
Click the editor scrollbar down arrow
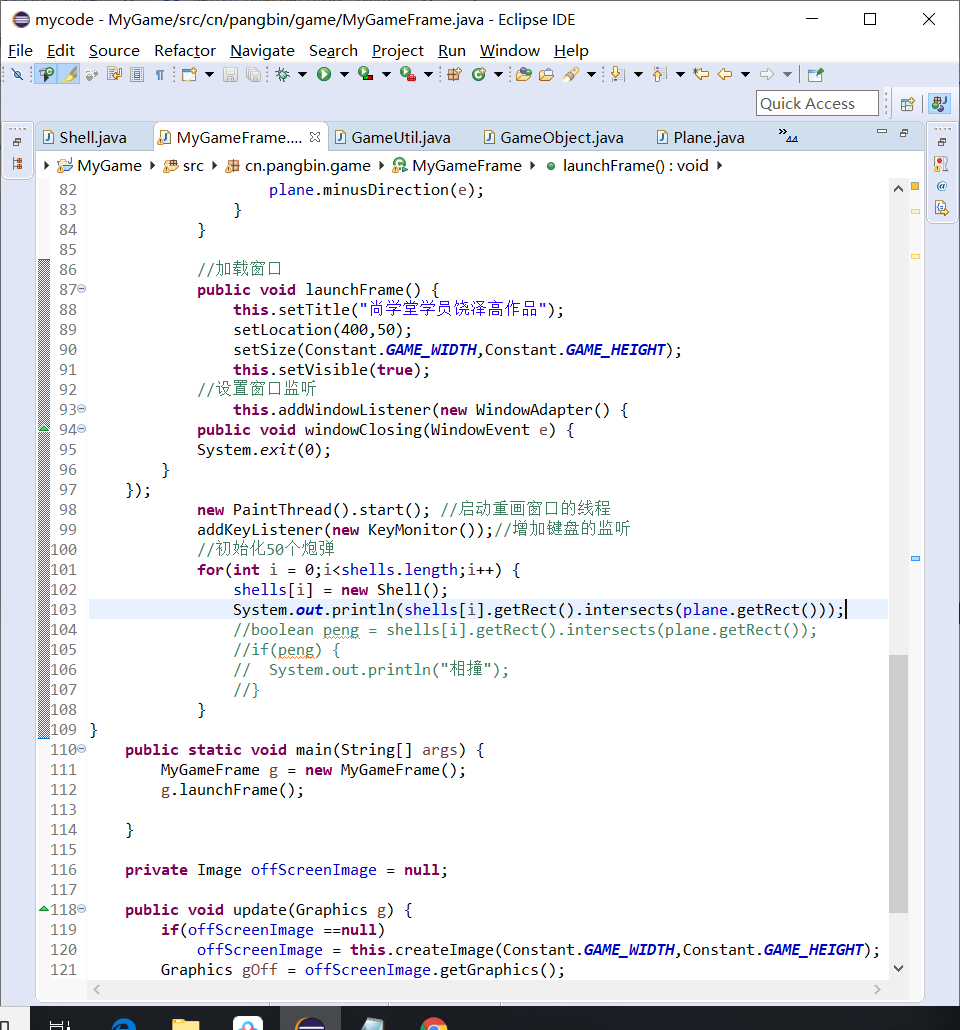pyautogui.click(x=898, y=968)
